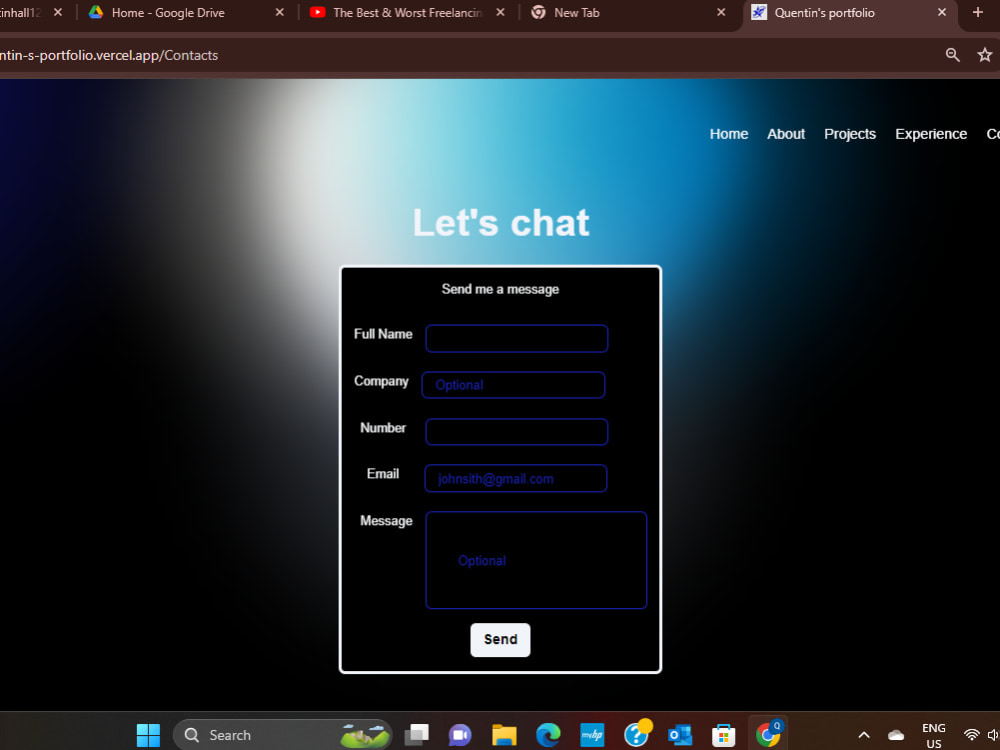Image resolution: width=1000 pixels, height=750 pixels.
Task: Go to the About page link
Action: tap(786, 134)
